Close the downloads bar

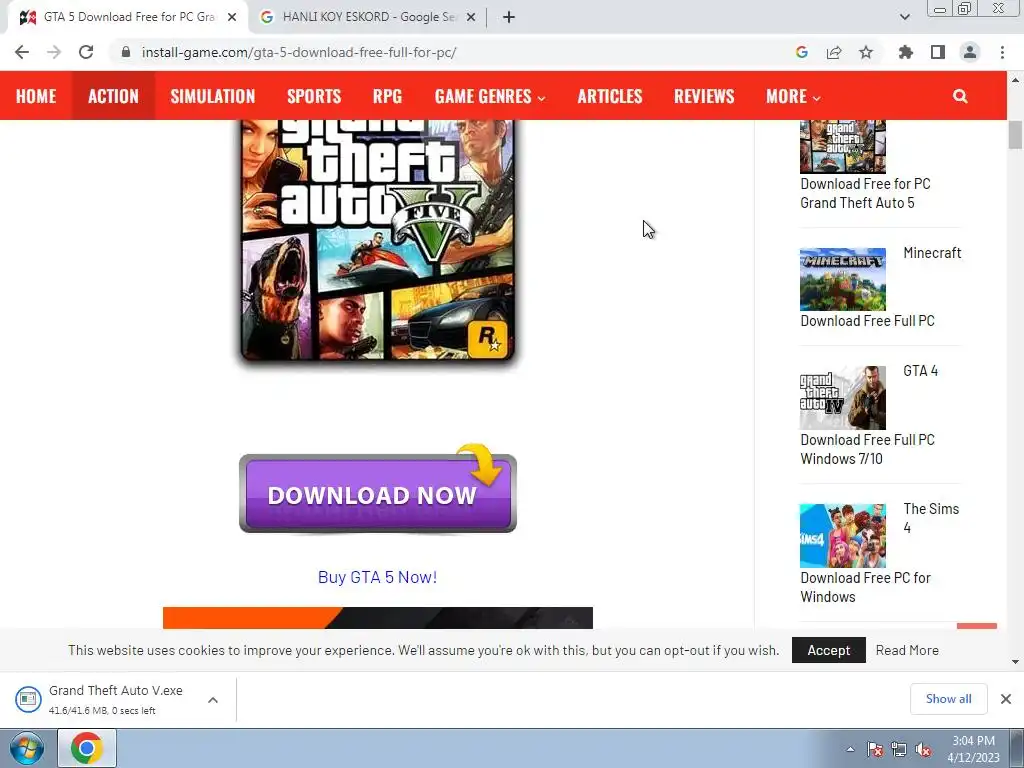[x=1006, y=699]
